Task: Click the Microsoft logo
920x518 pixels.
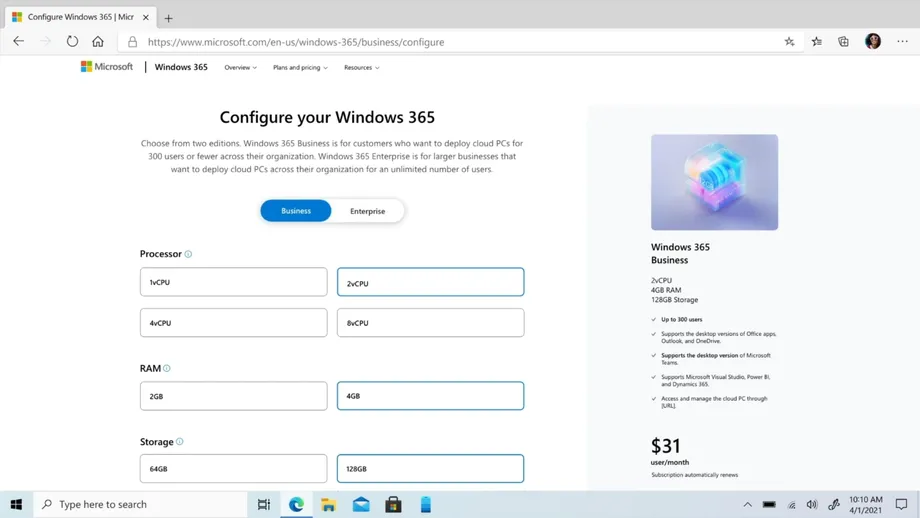Action: click(x=107, y=67)
